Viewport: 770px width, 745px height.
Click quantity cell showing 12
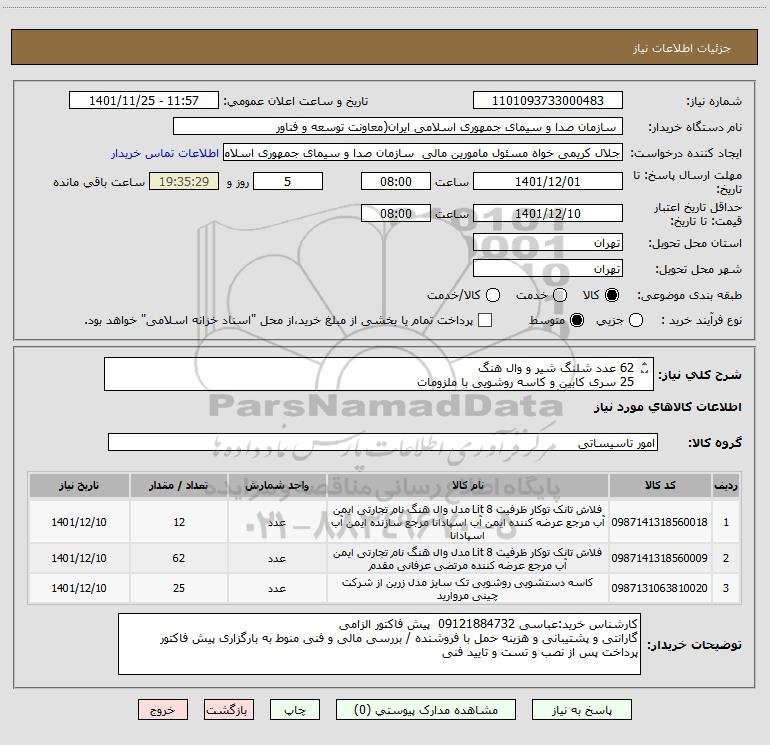coord(179,522)
